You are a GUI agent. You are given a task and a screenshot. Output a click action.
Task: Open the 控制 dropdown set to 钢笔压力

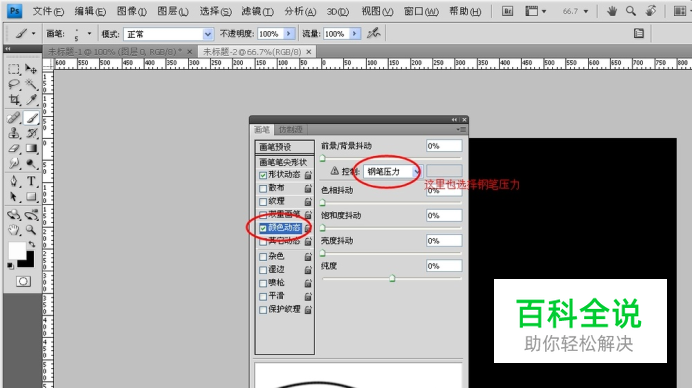392,171
